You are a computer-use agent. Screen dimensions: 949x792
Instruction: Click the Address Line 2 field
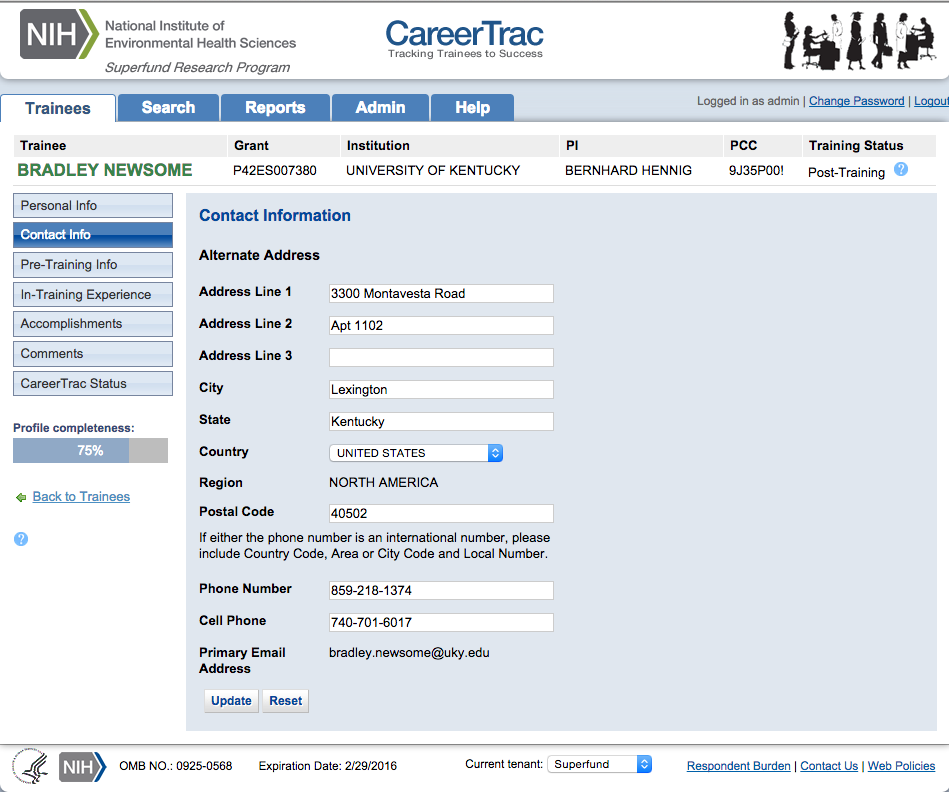(441, 326)
